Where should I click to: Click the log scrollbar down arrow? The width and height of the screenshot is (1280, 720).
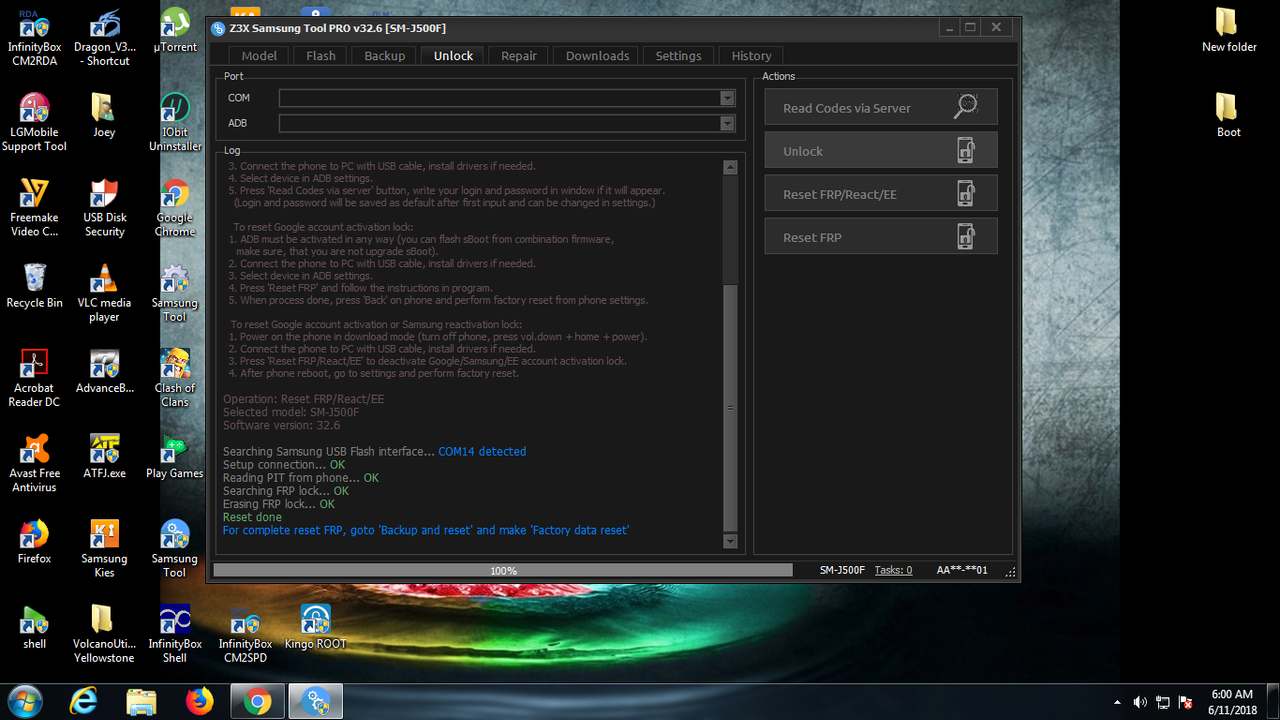point(730,541)
